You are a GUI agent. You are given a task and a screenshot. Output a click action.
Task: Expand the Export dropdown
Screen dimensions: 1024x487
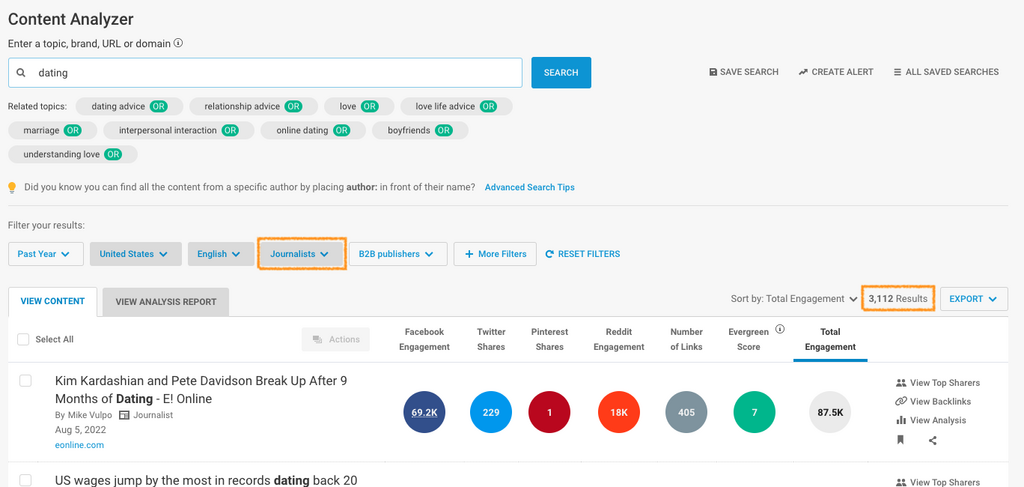(973, 299)
